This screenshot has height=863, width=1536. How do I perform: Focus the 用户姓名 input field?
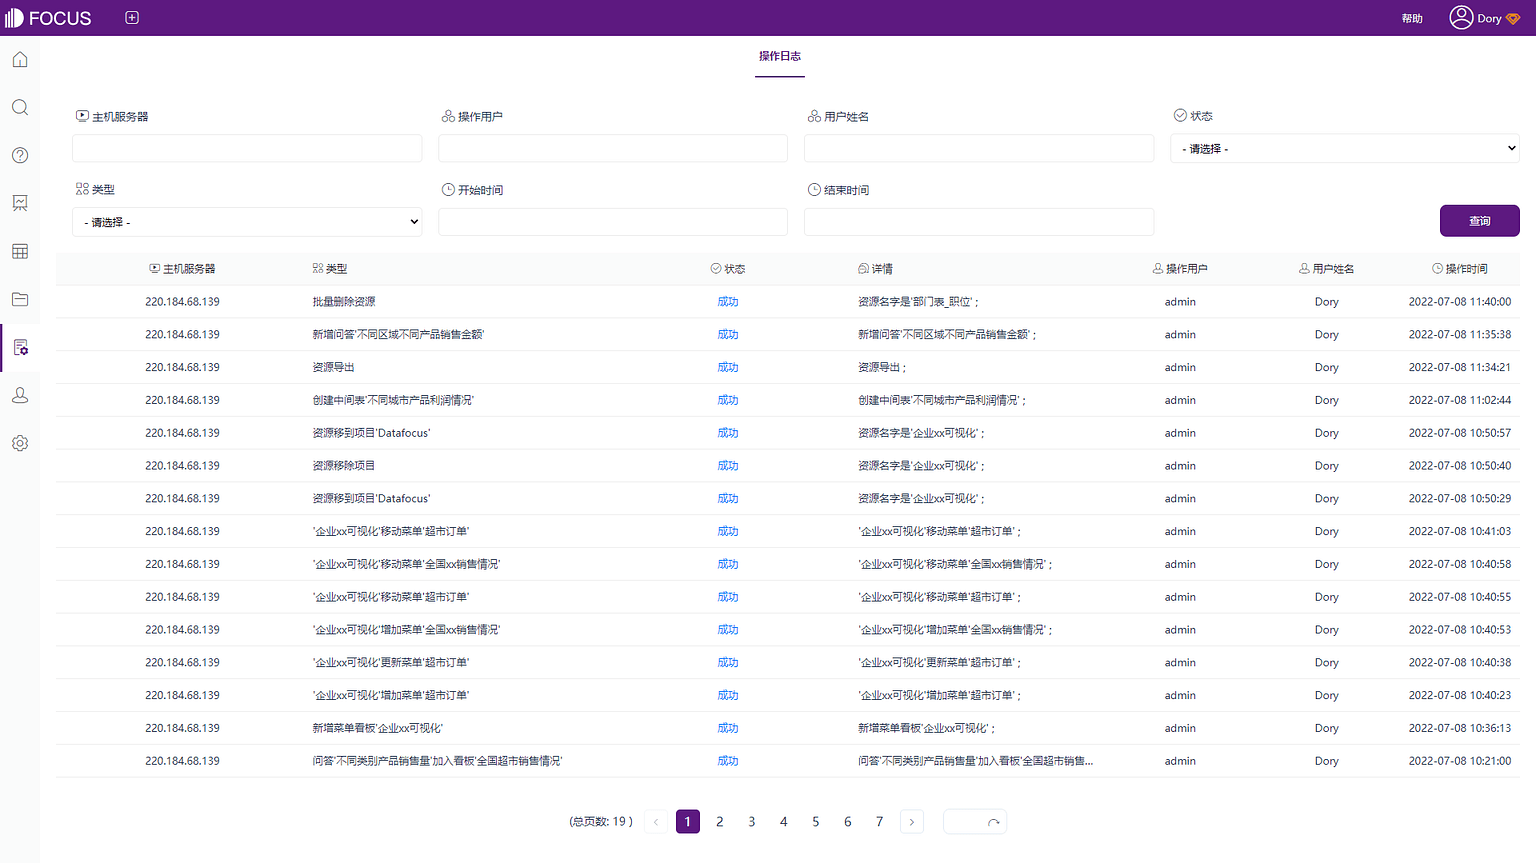pos(979,148)
